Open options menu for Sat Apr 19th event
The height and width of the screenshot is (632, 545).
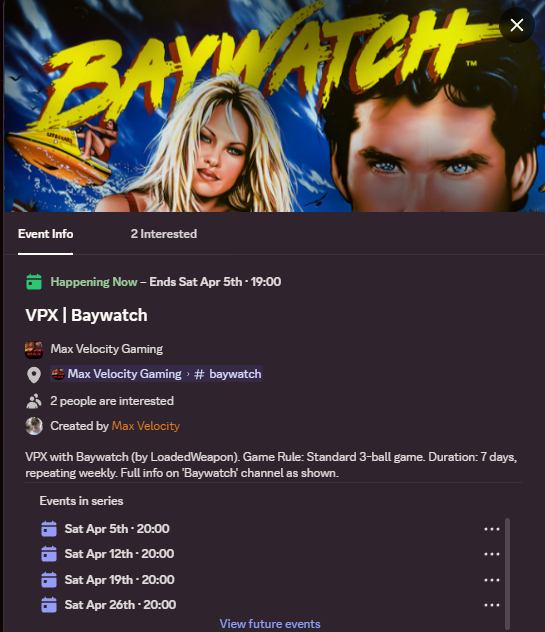(x=492, y=580)
